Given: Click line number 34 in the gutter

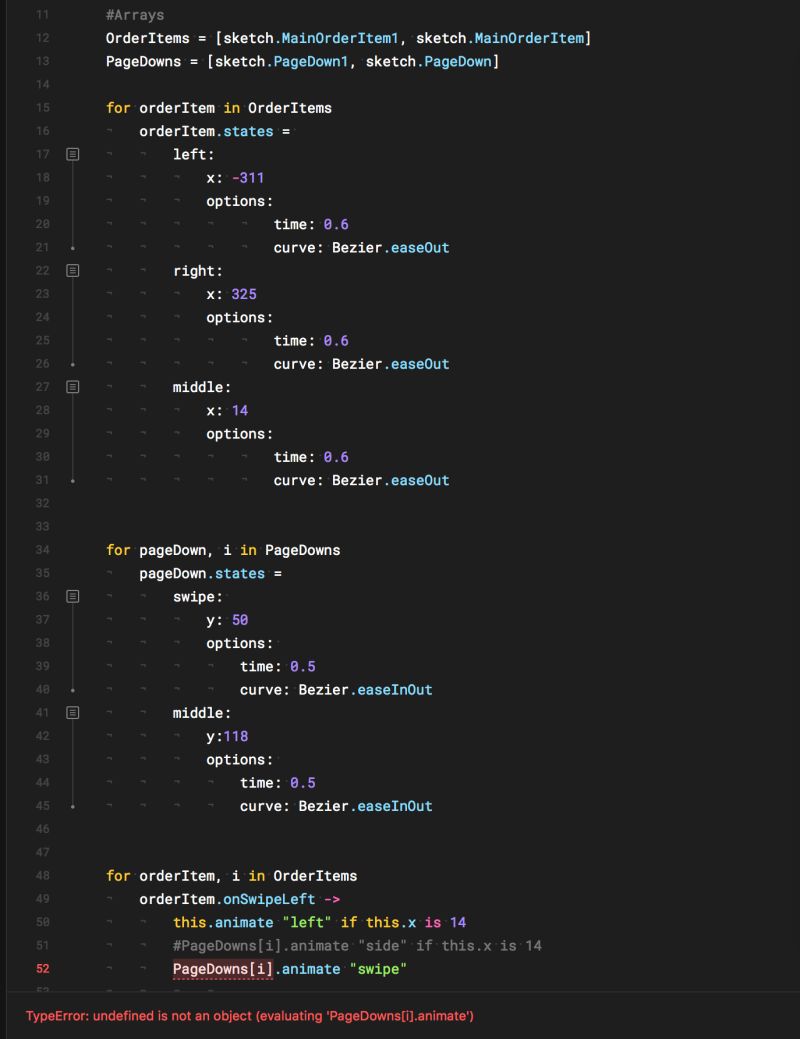Looking at the screenshot, I should (42, 549).
